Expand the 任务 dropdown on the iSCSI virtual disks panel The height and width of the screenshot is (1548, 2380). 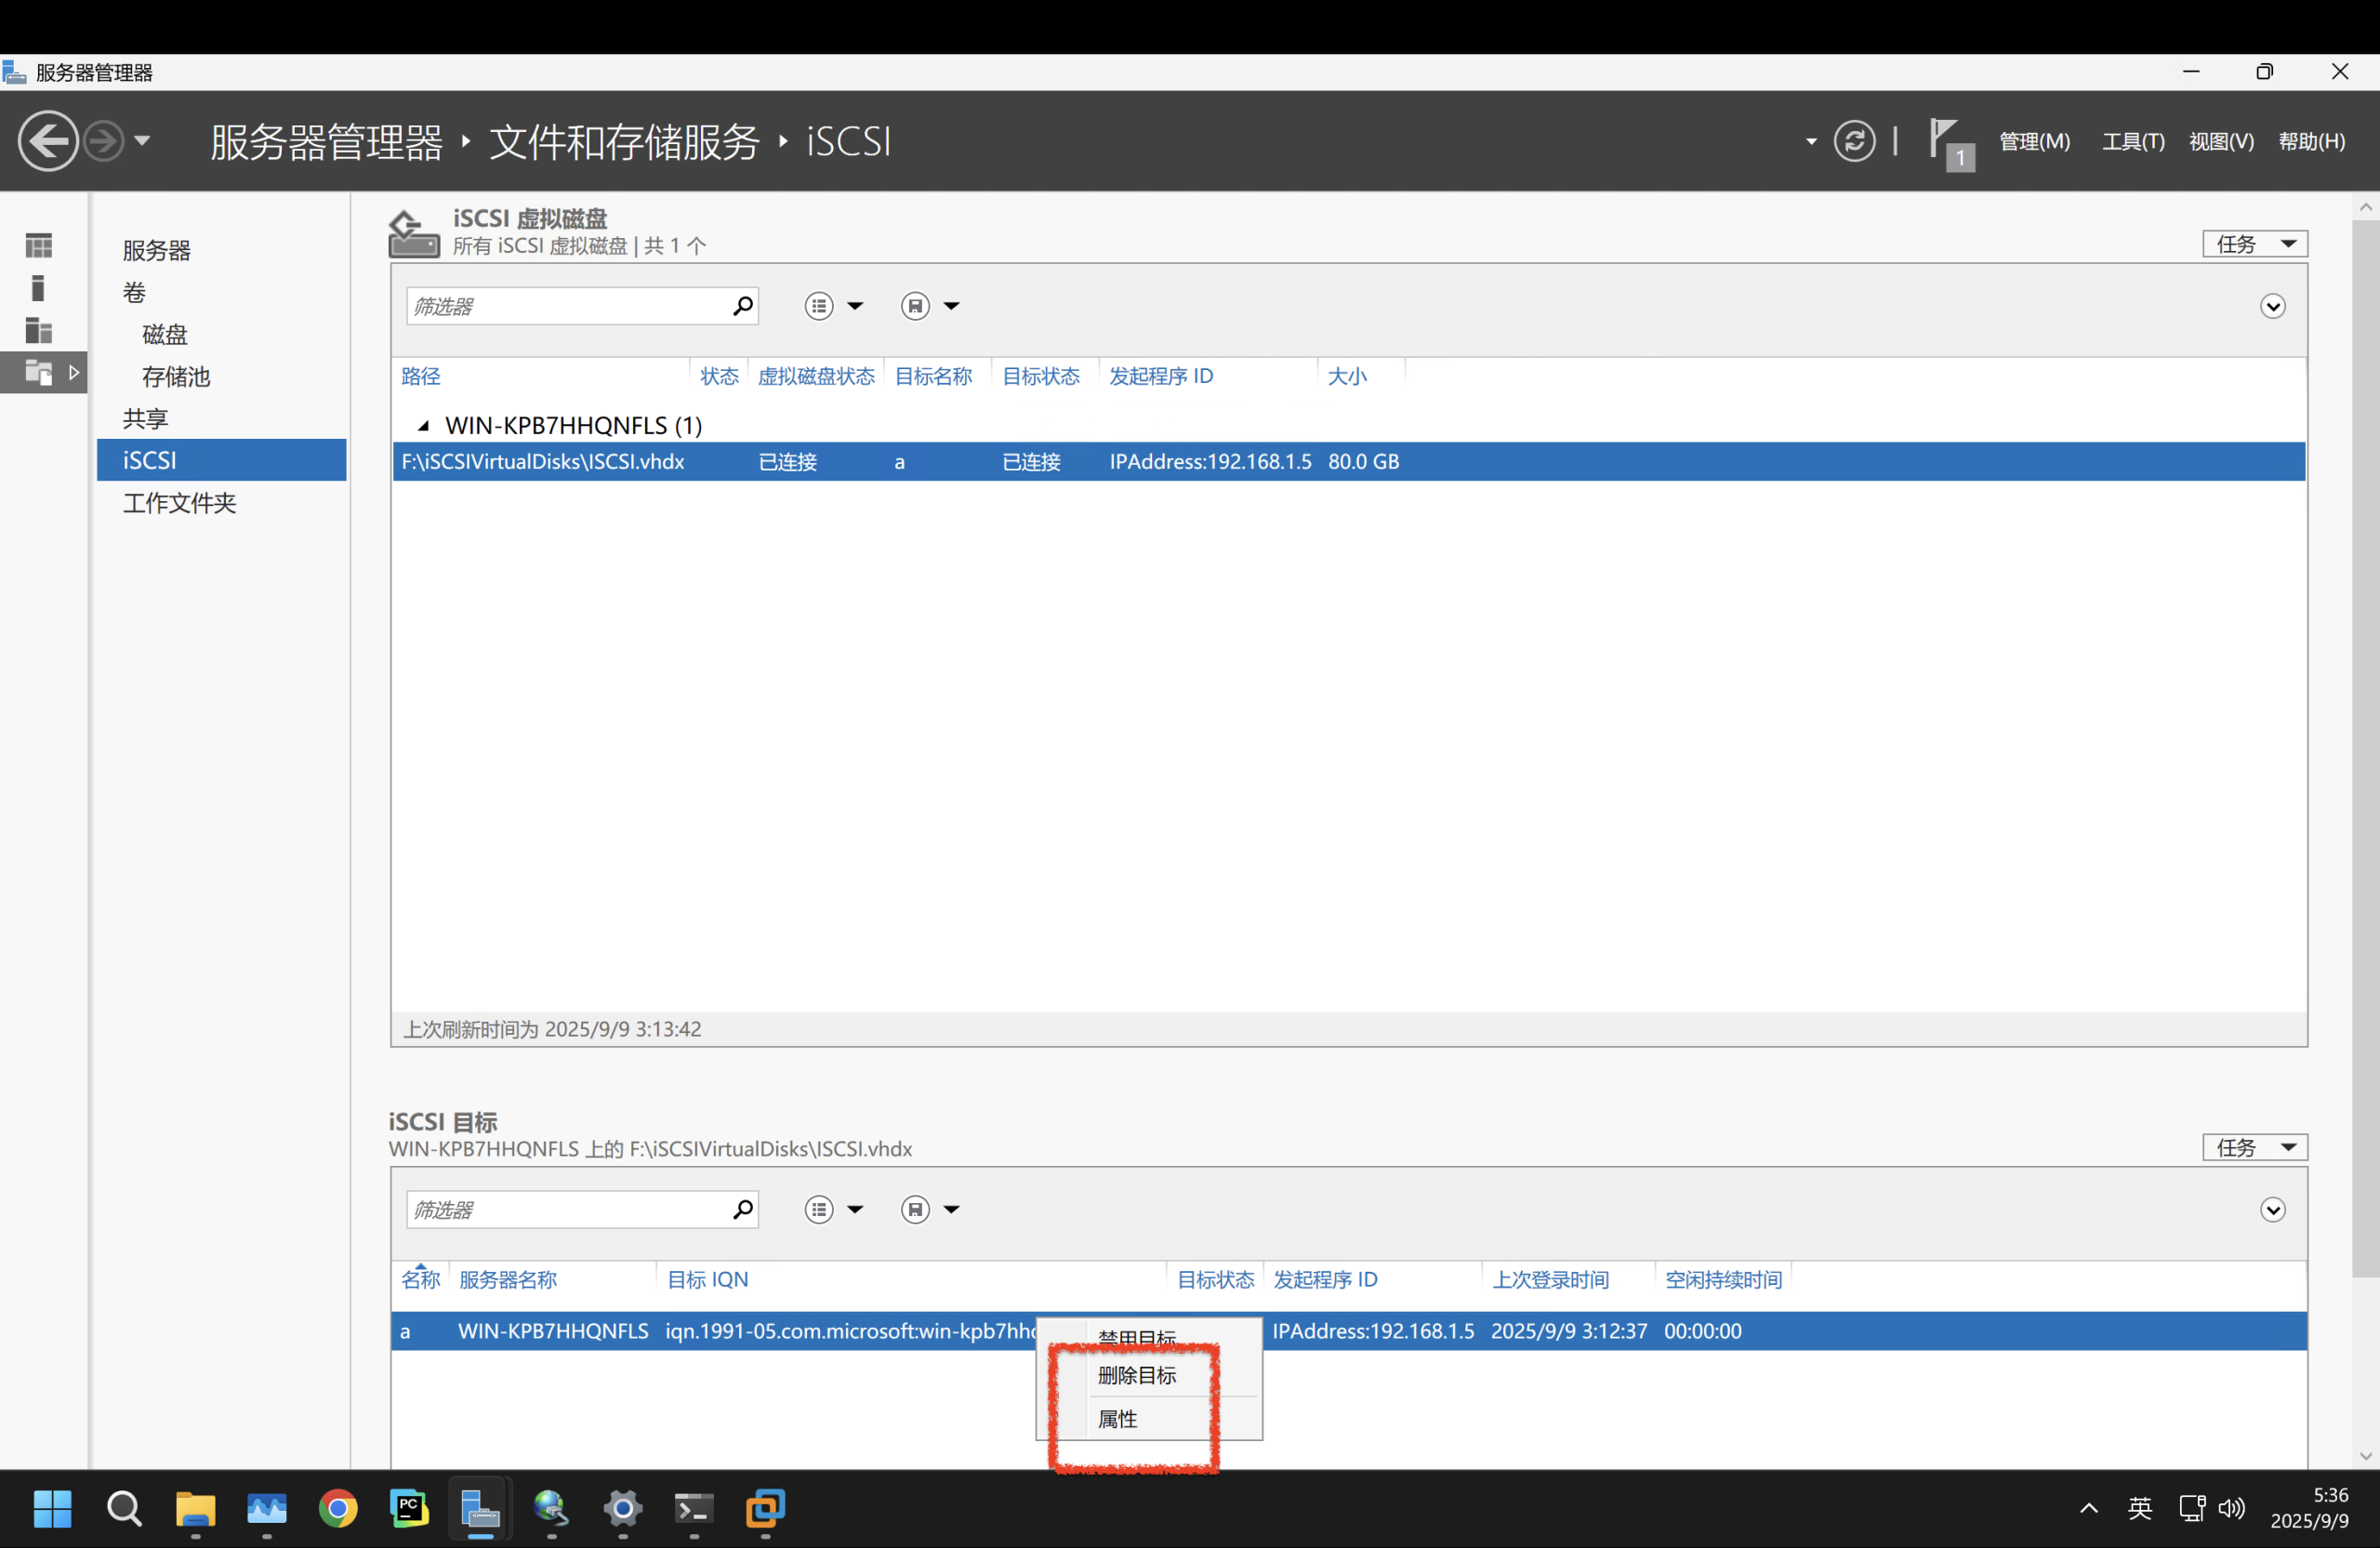pos(2254,243)
